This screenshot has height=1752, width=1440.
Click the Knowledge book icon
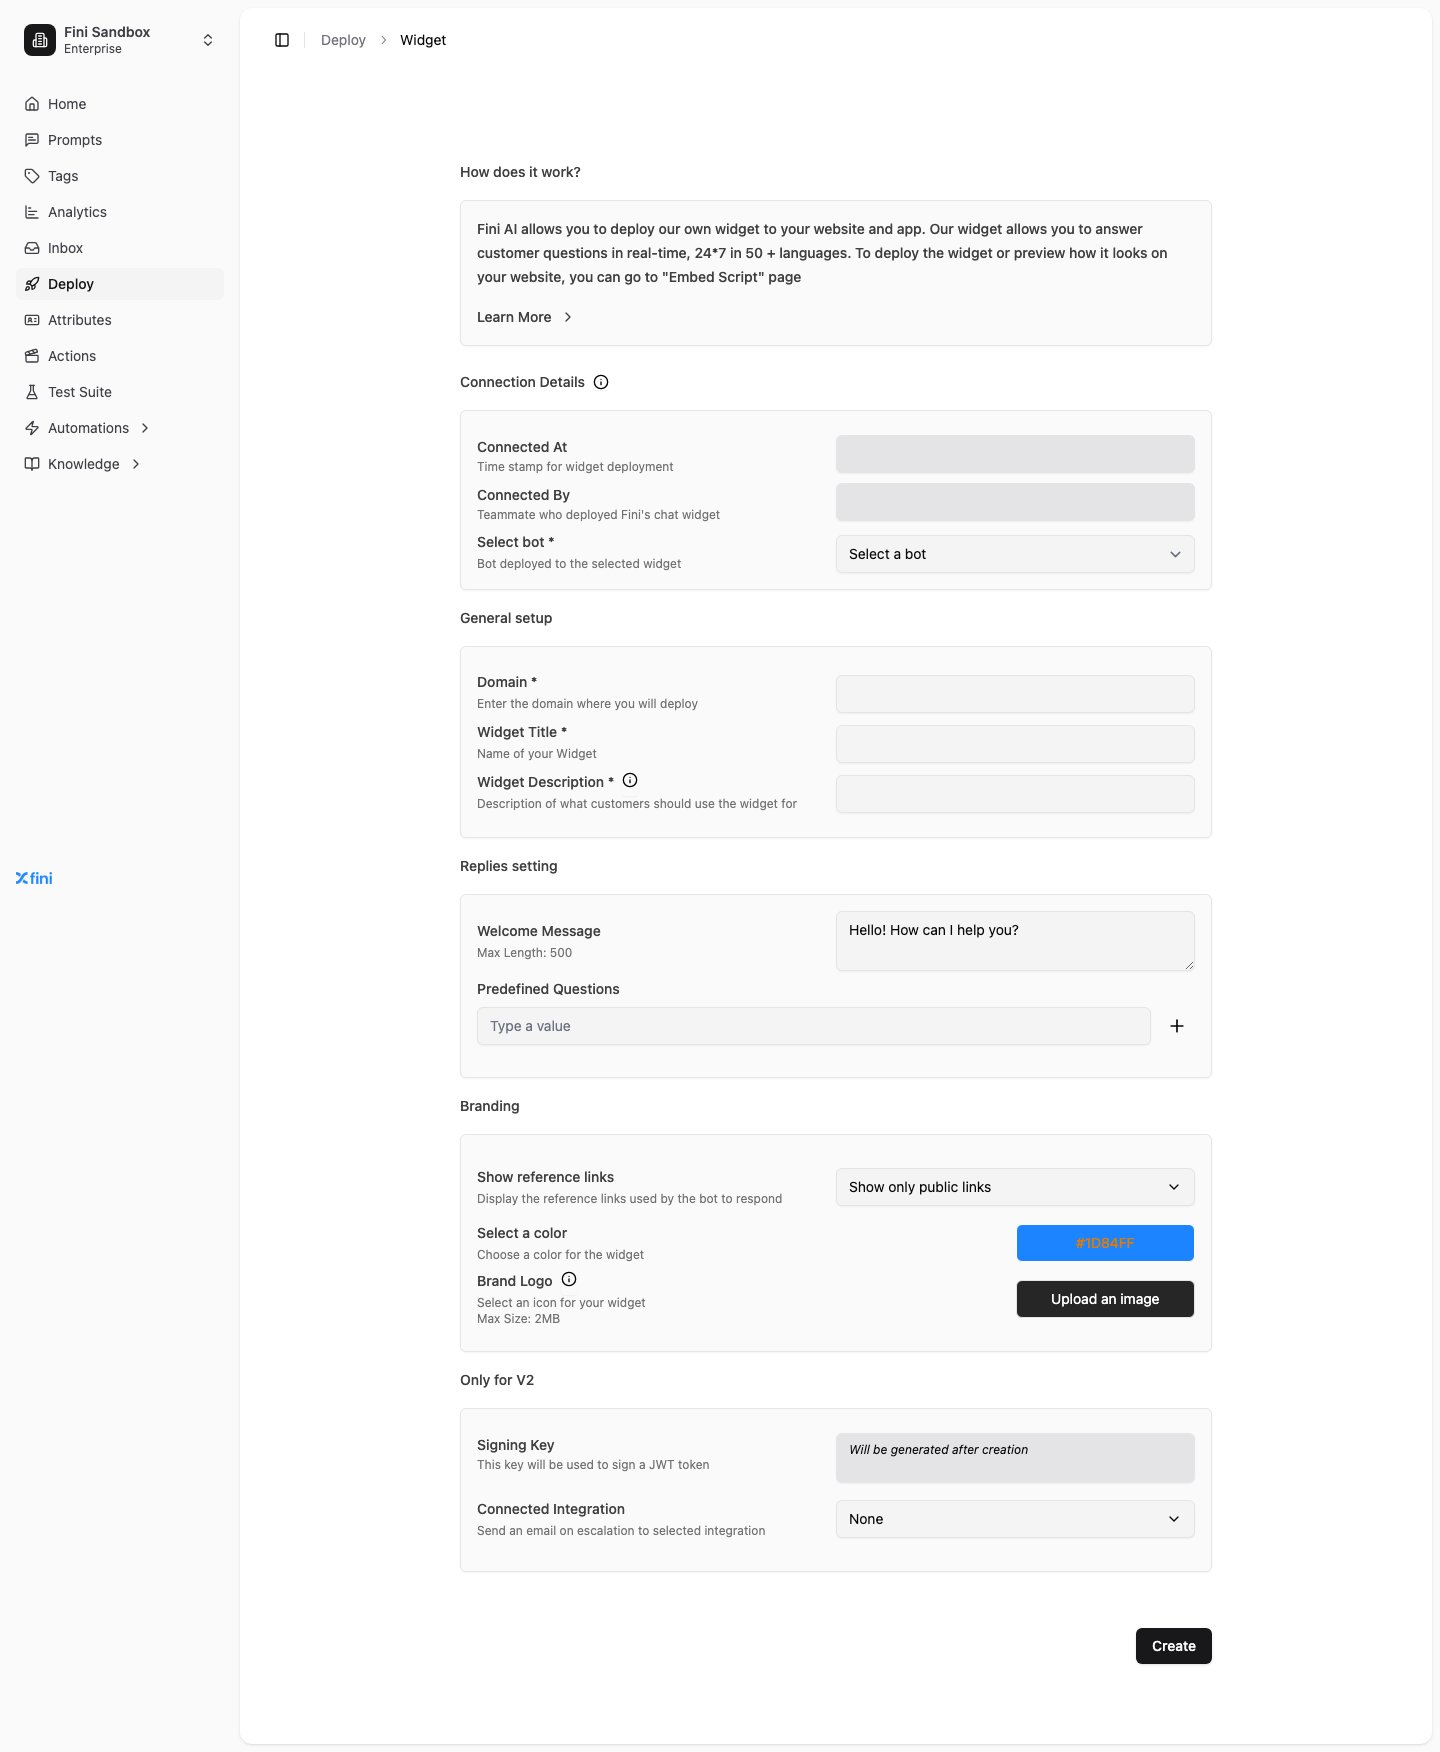tap(32, 464)
